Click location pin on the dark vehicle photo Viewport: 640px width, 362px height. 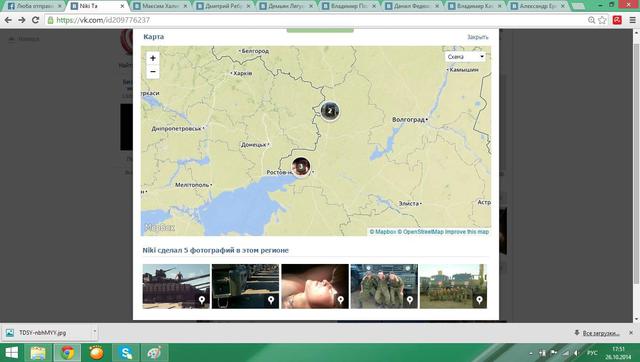click(271, 300)
